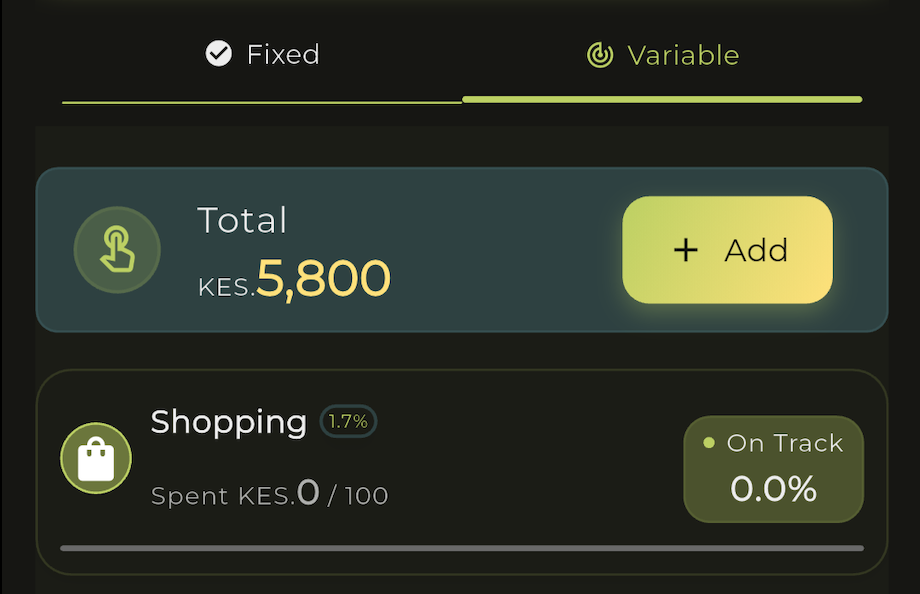Switch to the Variable tab
The width and height of the screenshot is (920, 594).
pyautogui.click(x=662, y=55)
